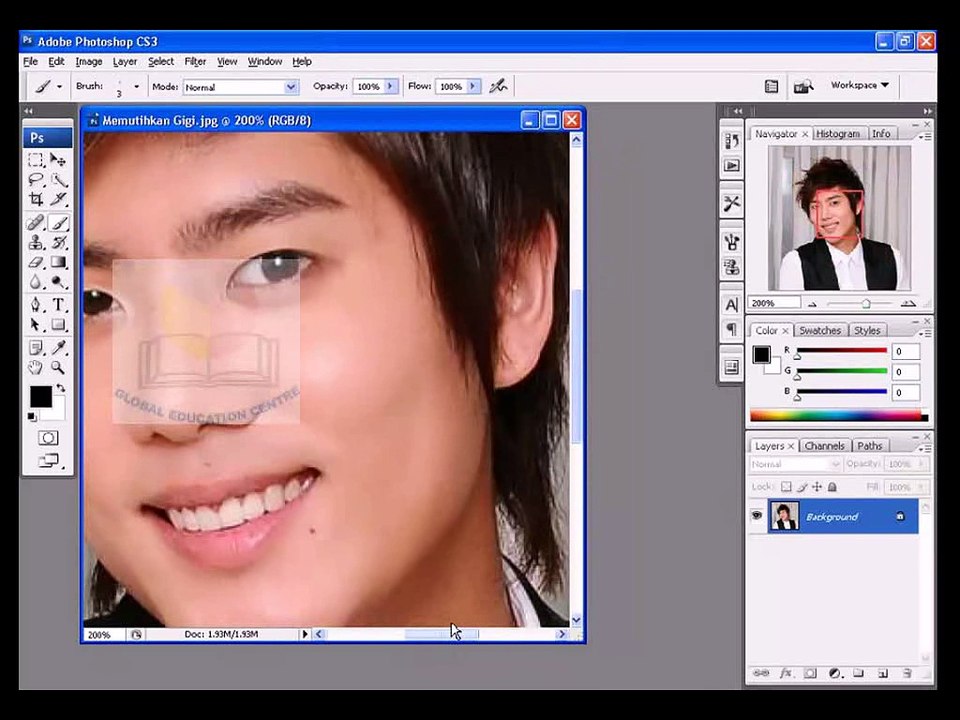Open Navigator panel options menu
The width and height of the screenshot is (960, 720).
click(926, 136)
